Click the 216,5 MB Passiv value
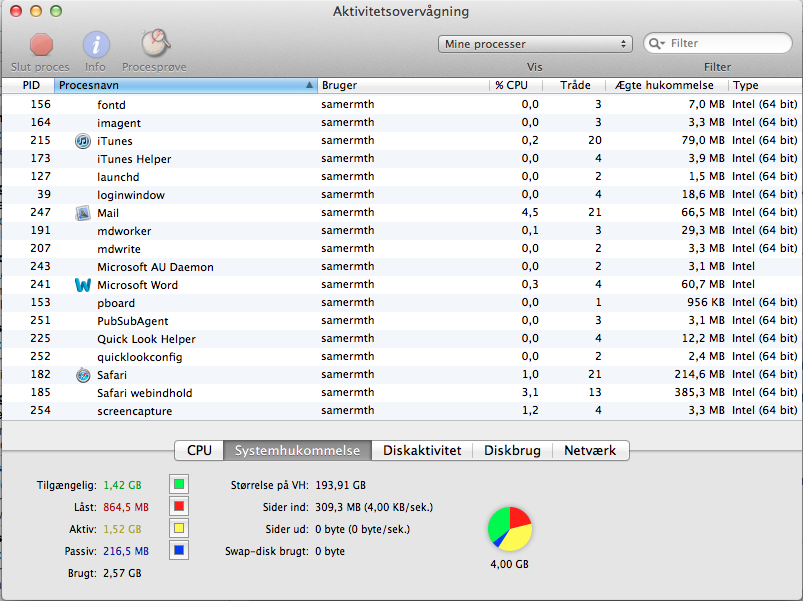803x601 pixels. pyautogui.click(x=126, y=551)
